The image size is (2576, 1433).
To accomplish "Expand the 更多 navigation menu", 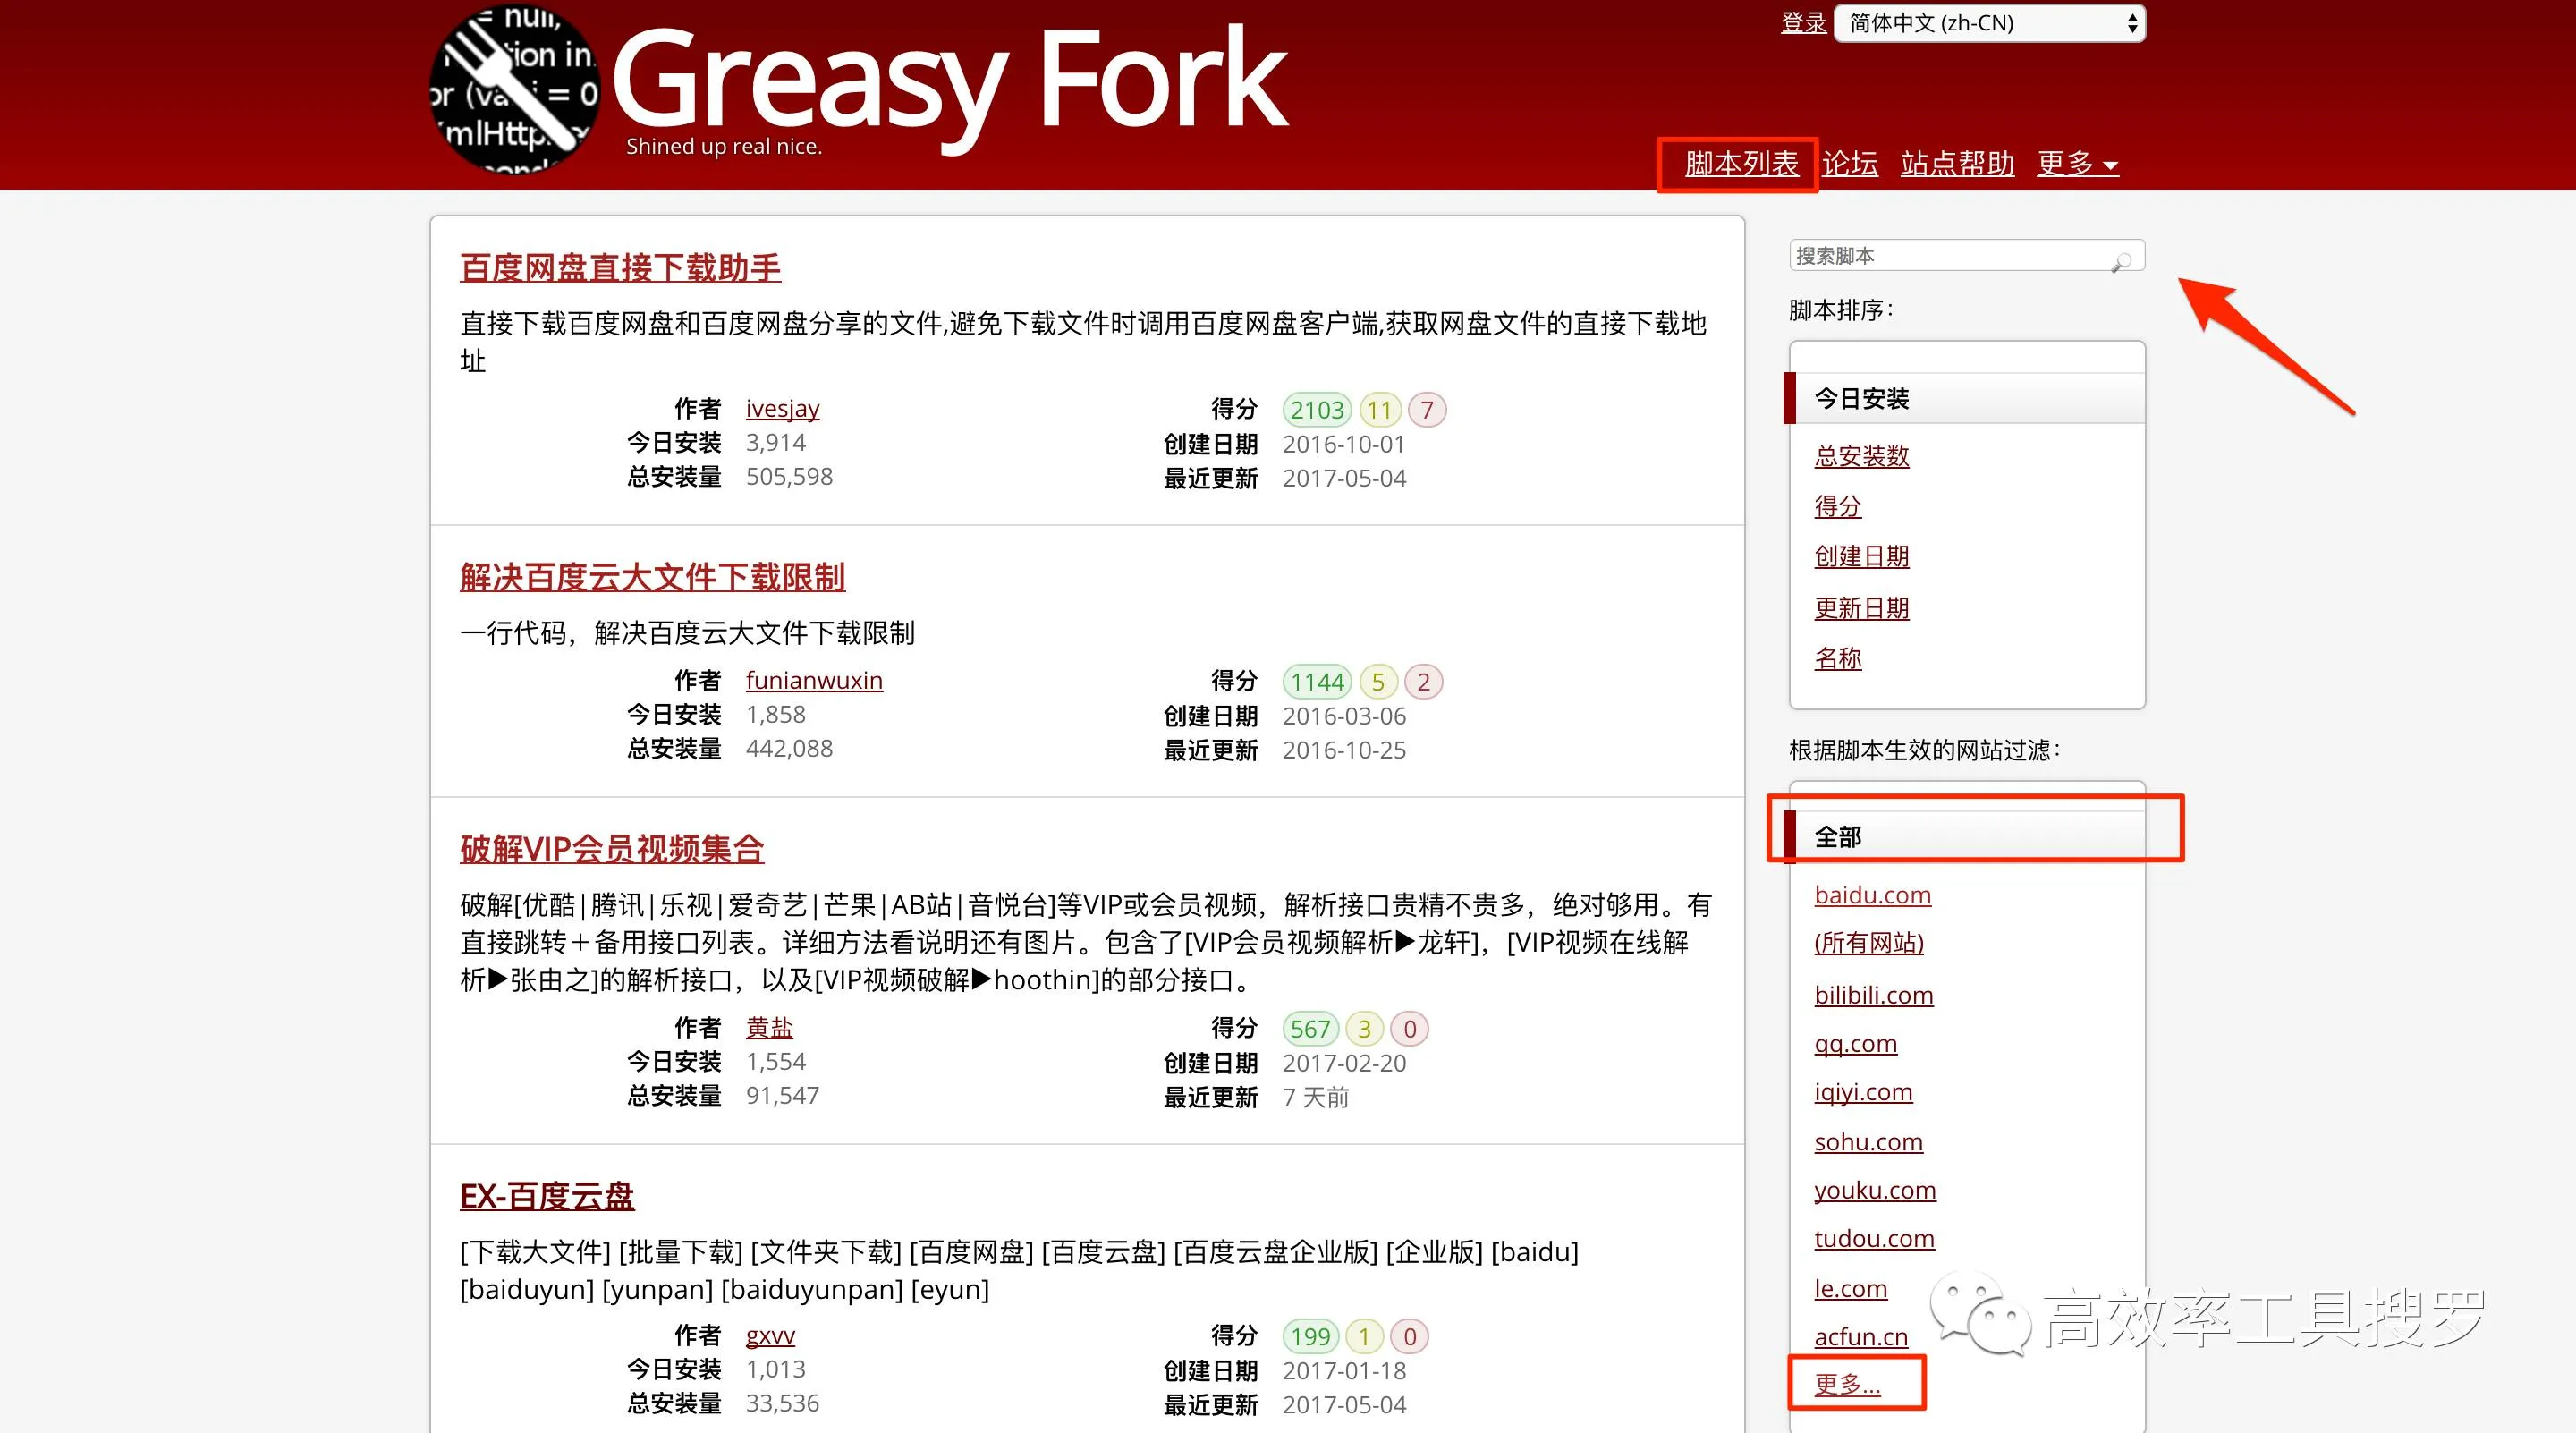I will pos(2077,163).
